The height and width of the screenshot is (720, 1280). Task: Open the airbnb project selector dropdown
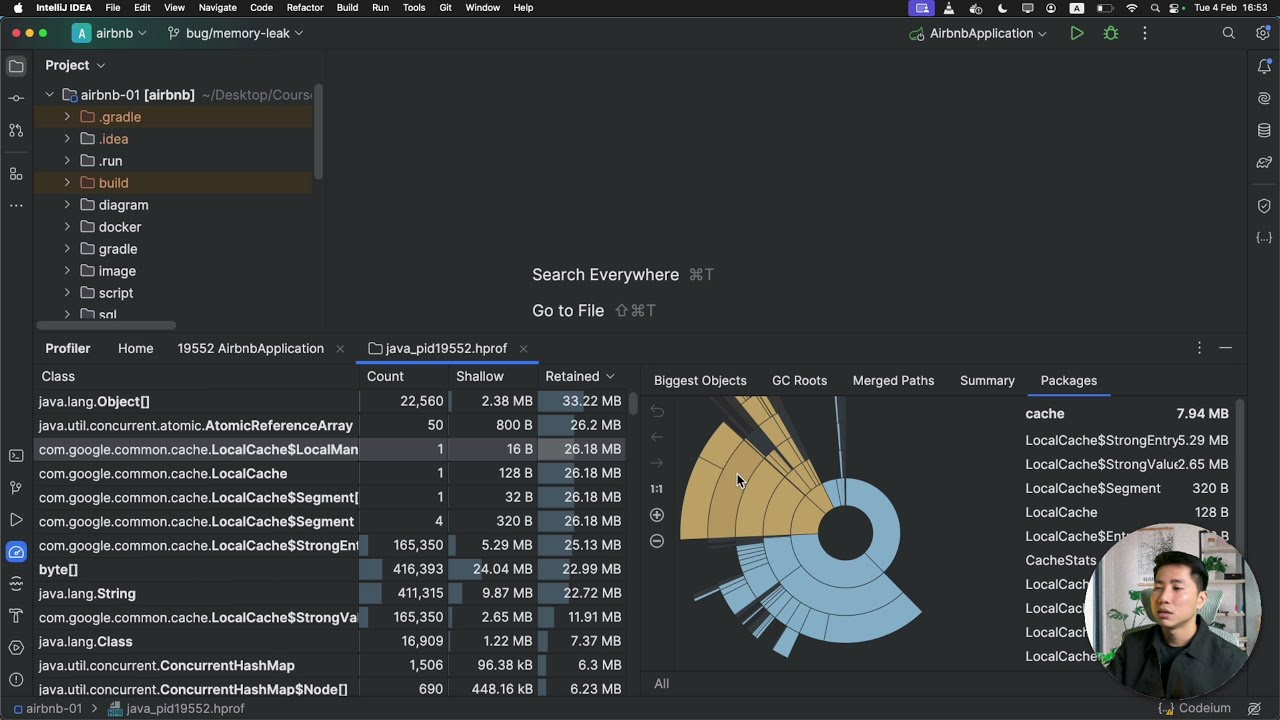[110, 33]
